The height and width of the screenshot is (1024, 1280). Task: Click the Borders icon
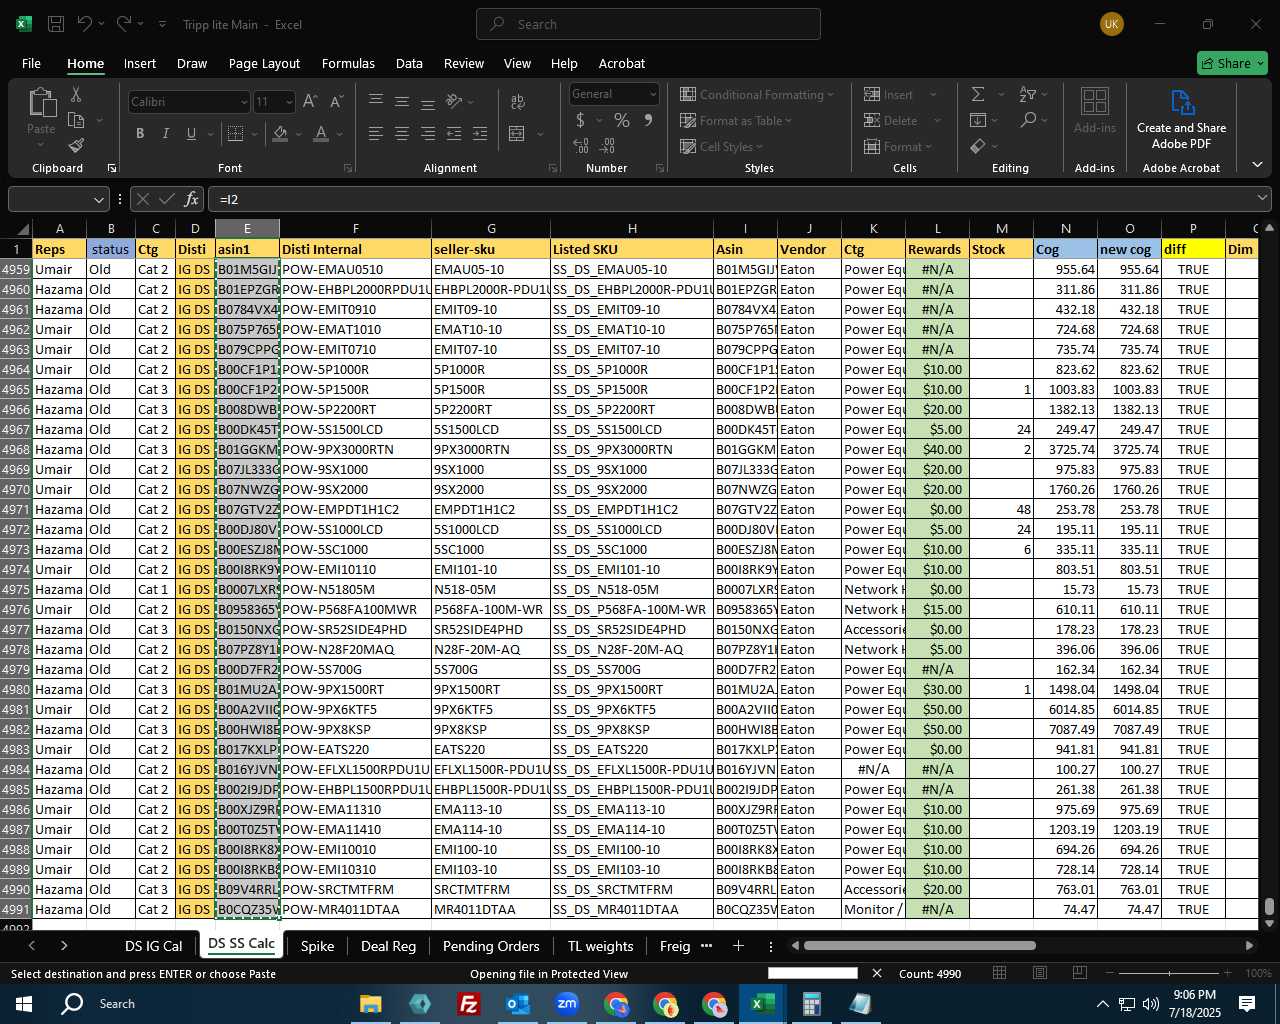pos(235,133)
